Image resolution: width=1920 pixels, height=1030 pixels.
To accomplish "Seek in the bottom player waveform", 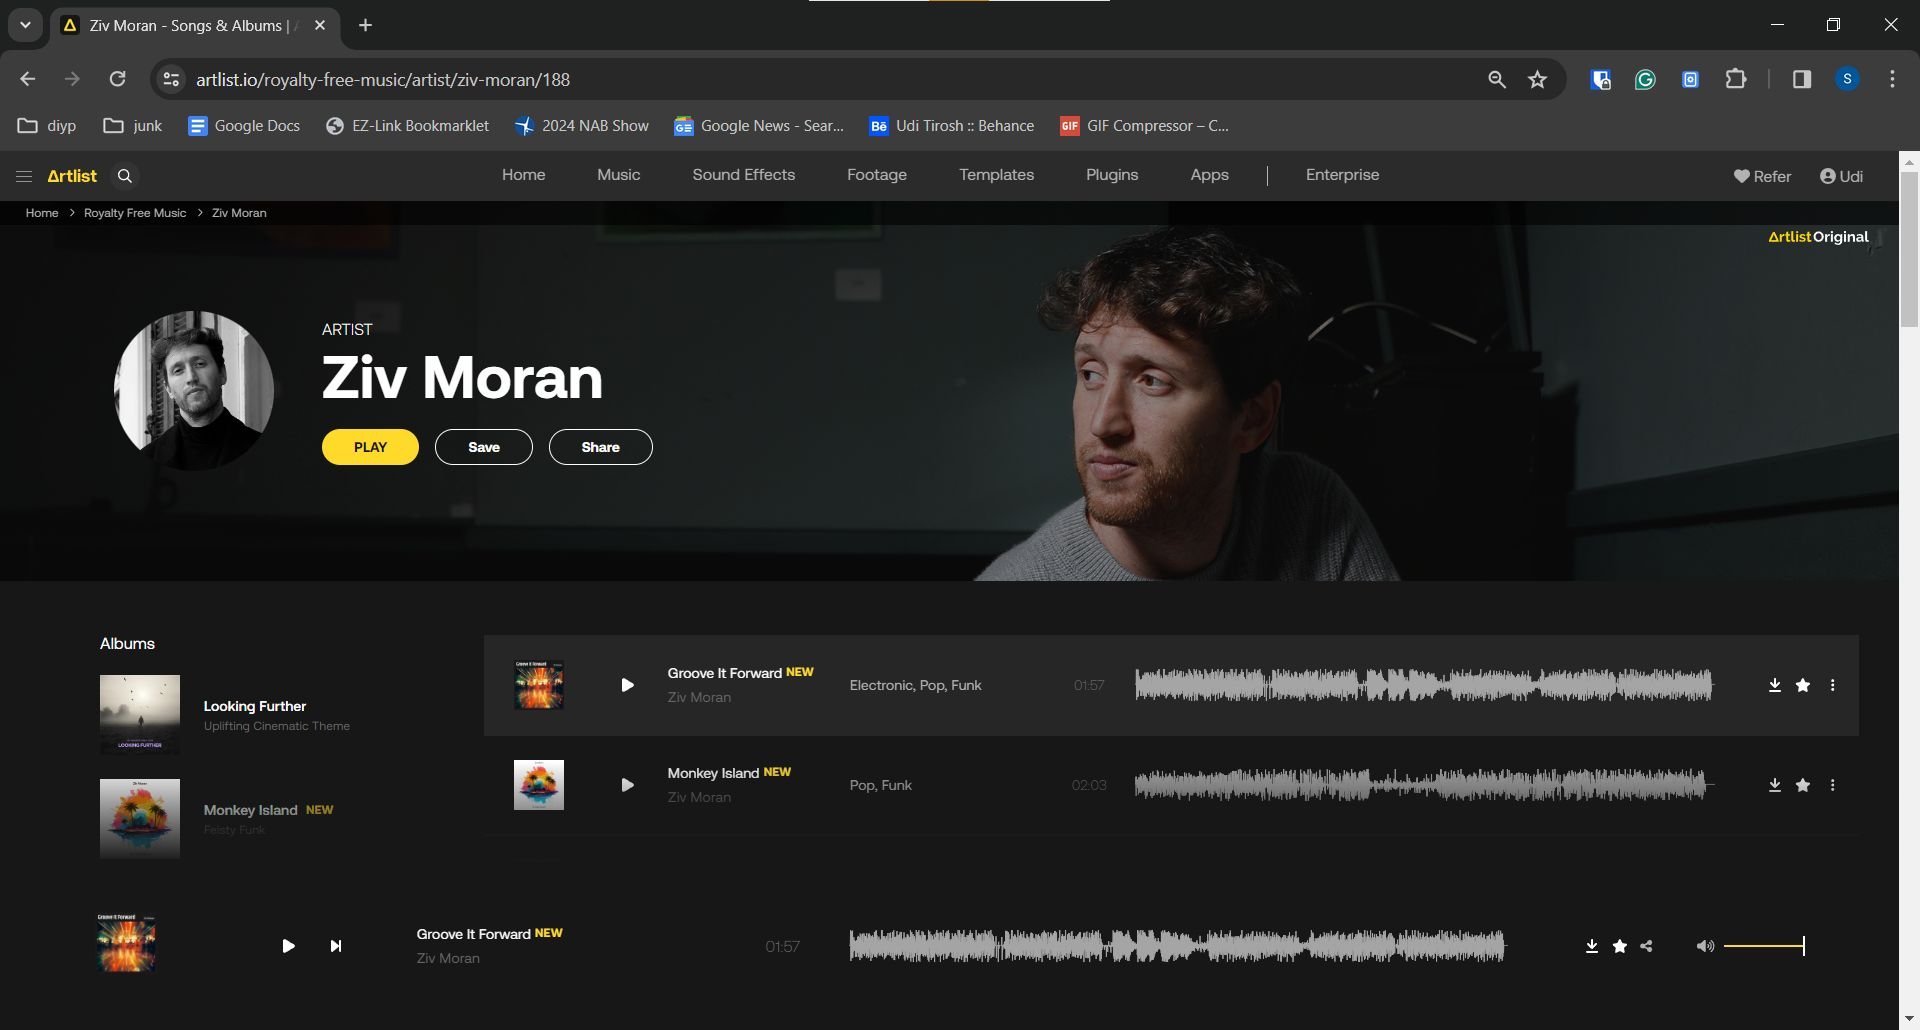I will [1177, 946].
